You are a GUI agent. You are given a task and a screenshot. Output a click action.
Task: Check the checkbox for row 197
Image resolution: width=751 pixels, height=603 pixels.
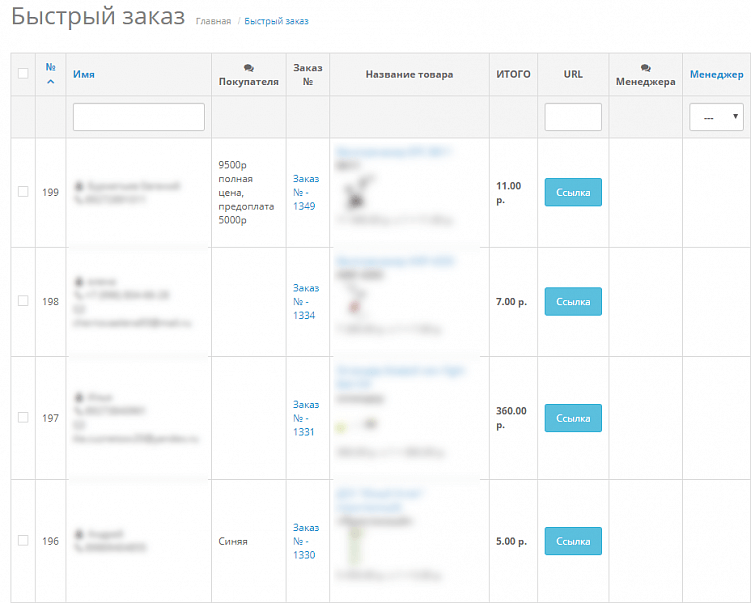tap(23, 417)
